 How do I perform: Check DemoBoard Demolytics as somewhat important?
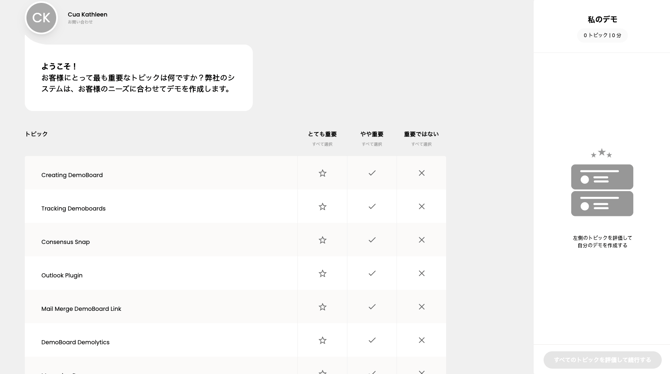click(372, 340)
